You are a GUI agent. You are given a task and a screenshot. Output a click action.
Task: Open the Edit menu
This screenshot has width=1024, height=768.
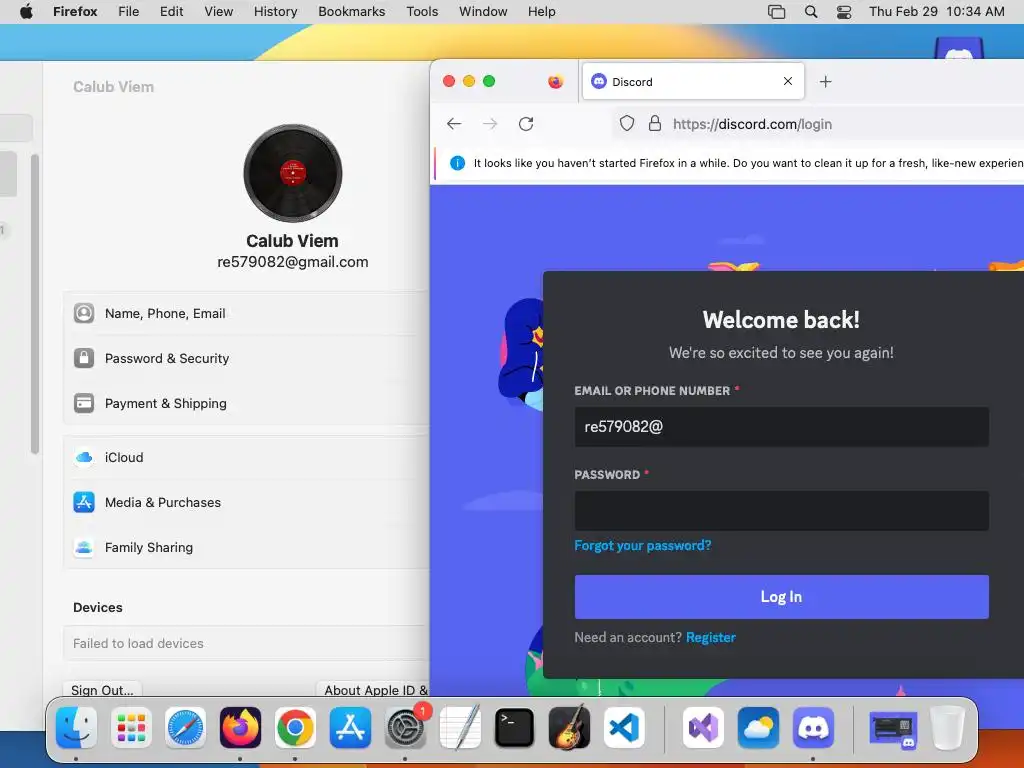coord(171,12)
